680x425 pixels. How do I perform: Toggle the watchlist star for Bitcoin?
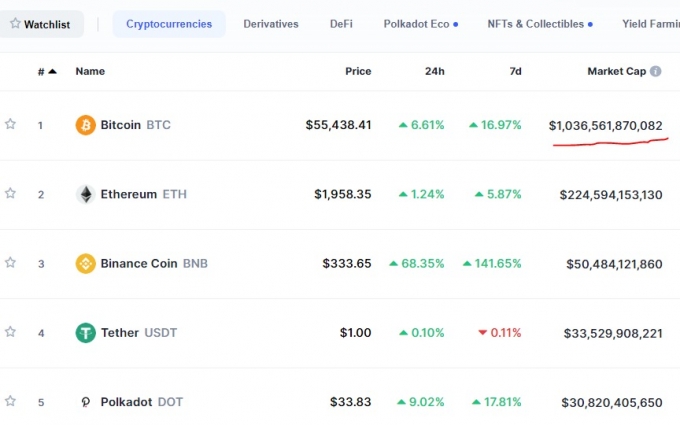tap(10, 124)
